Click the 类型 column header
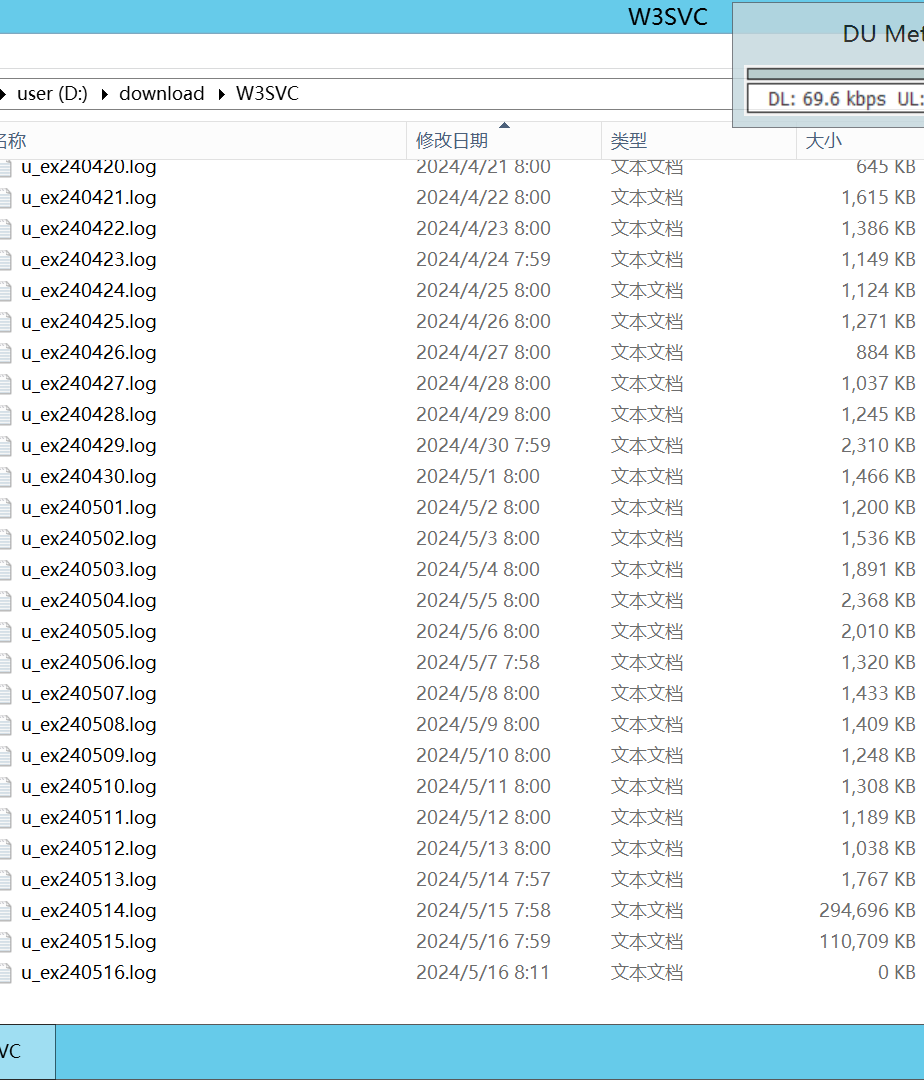924x1080 pixels. pos(629,141)
